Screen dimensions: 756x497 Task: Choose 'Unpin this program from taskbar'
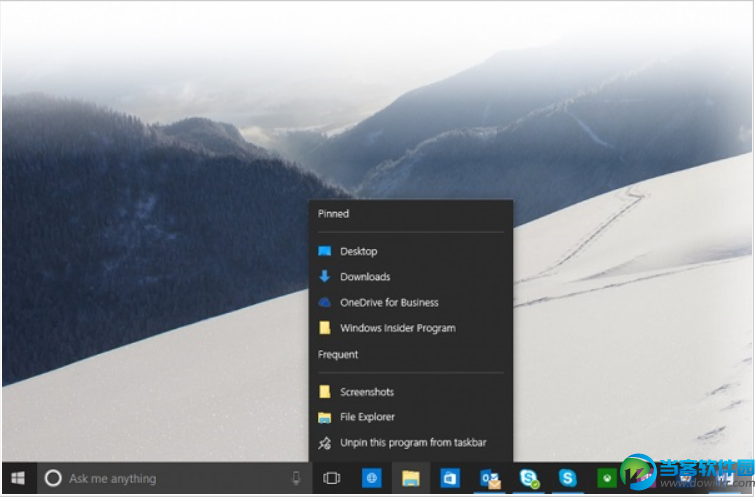click(x=411, y=443)
